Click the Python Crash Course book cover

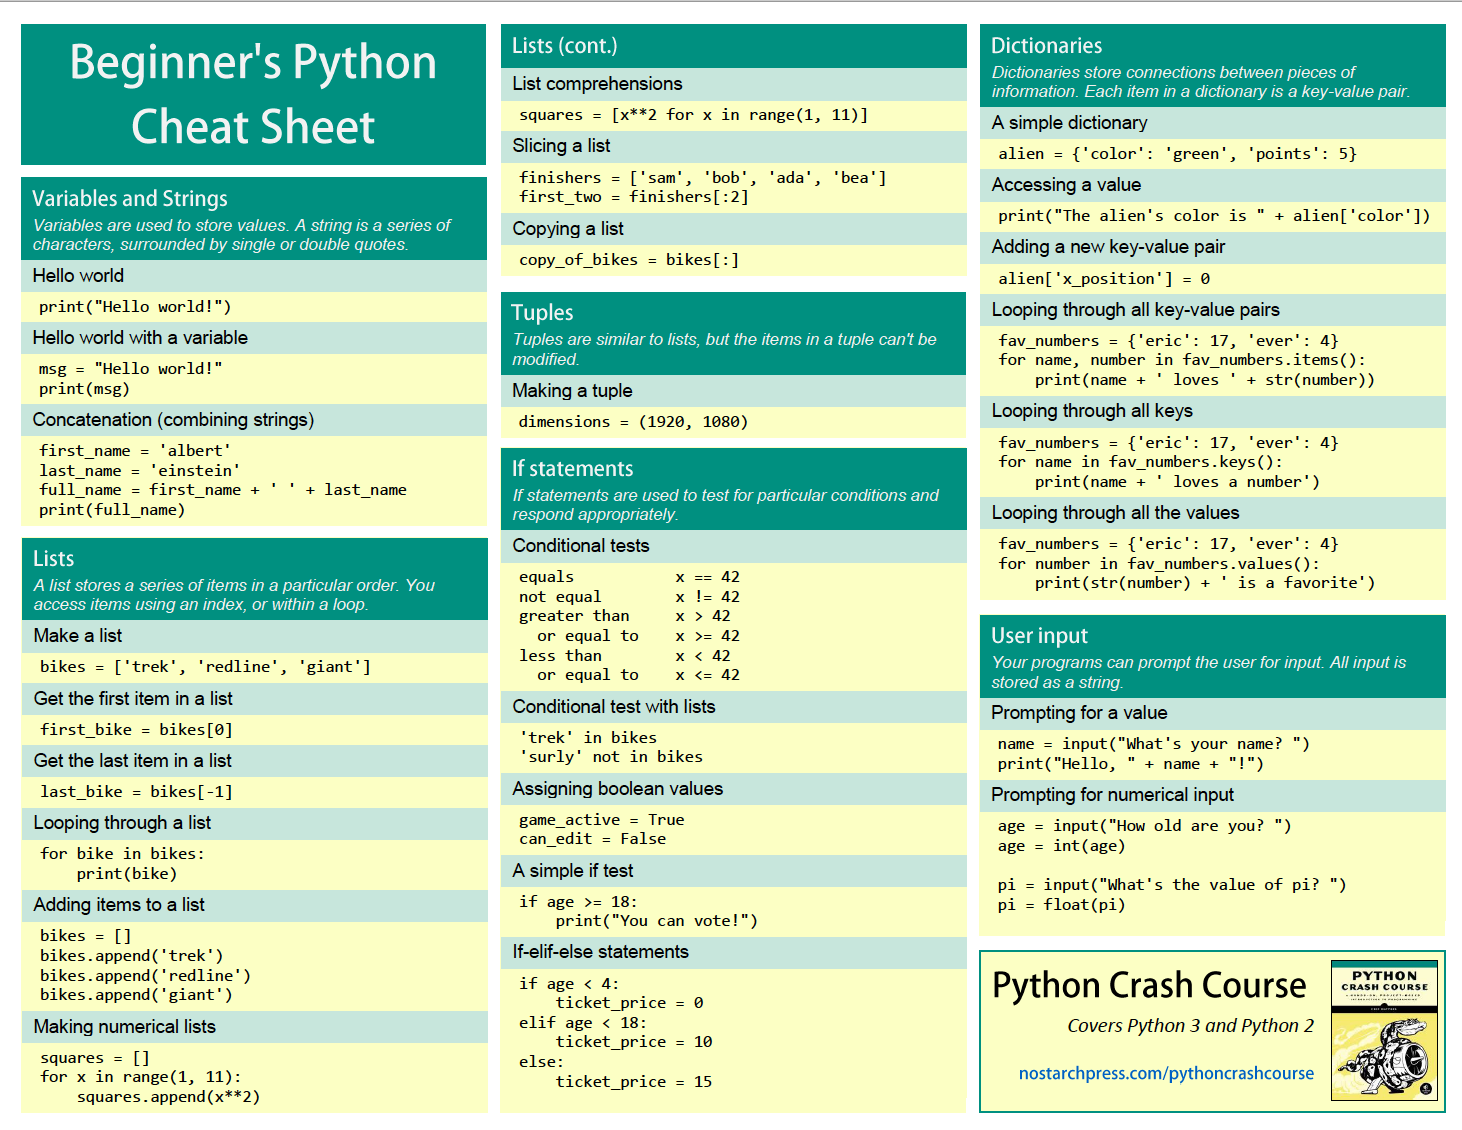1385,1030
